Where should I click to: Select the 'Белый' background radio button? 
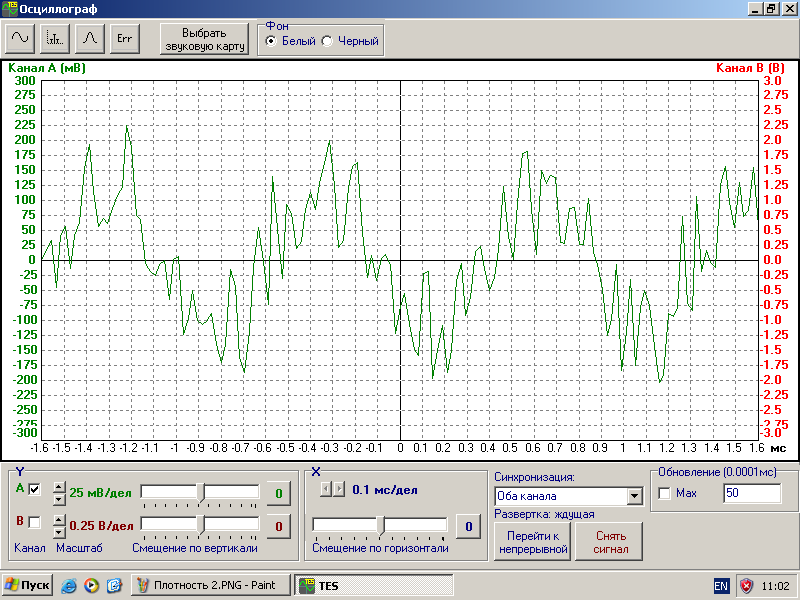point(271,41)
